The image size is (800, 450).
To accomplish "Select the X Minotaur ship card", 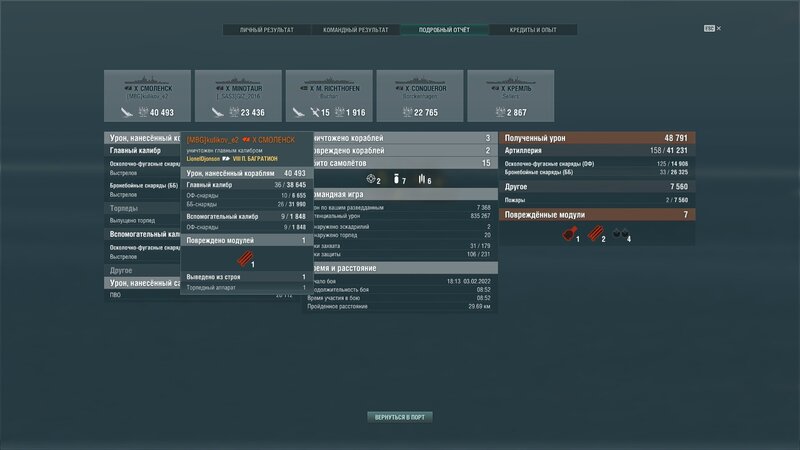I will coord(238,97).
